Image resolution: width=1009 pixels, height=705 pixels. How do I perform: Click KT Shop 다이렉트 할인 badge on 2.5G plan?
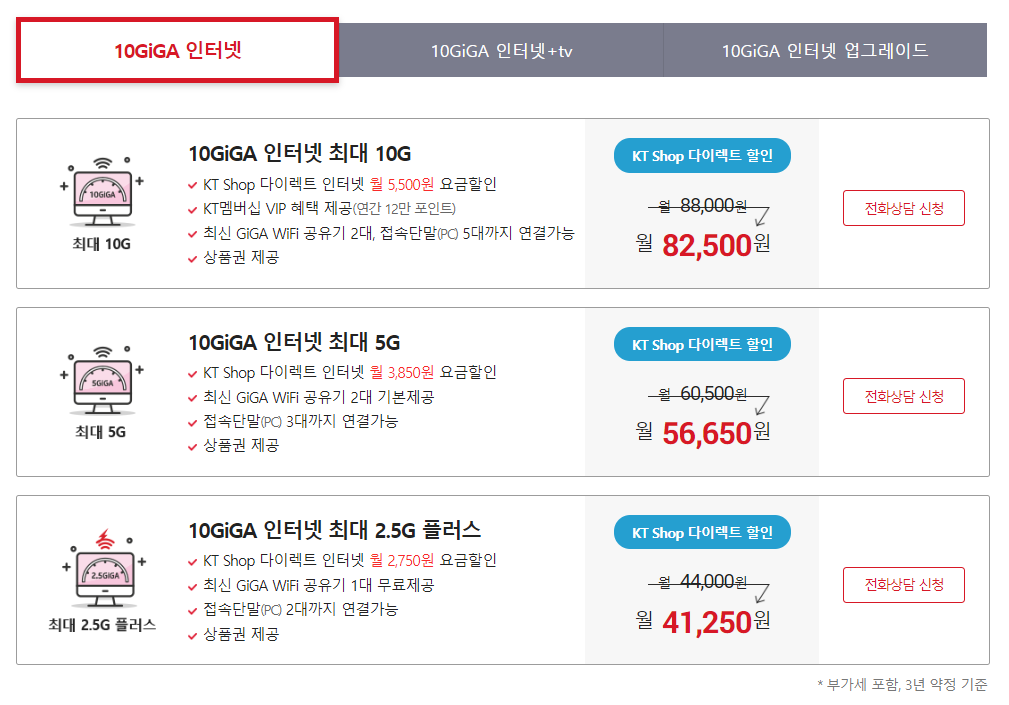pyautogui.click(x=702, y=533)
